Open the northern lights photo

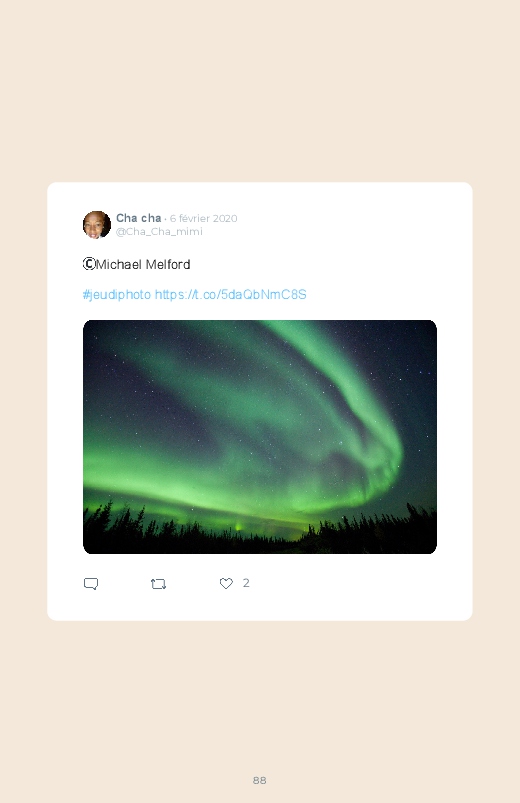tap(260, 437)
